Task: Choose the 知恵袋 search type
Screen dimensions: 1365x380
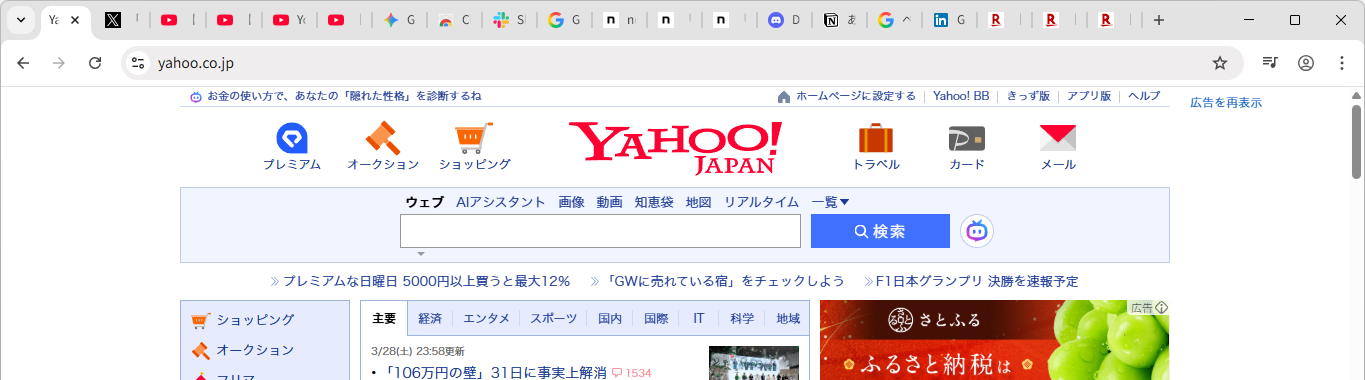Action: pos(654,202)
